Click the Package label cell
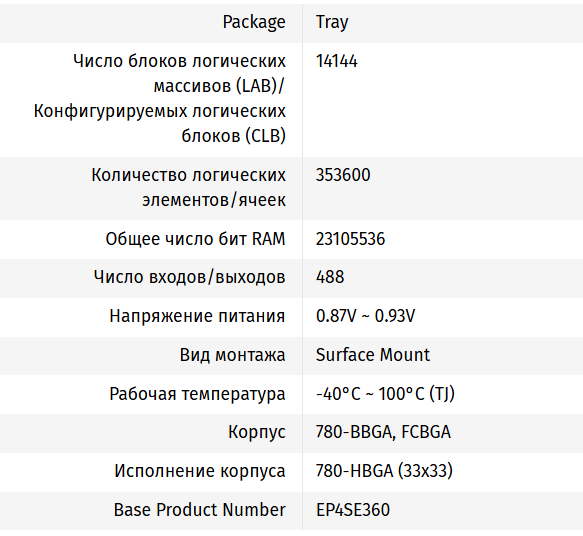 point(254,22)
